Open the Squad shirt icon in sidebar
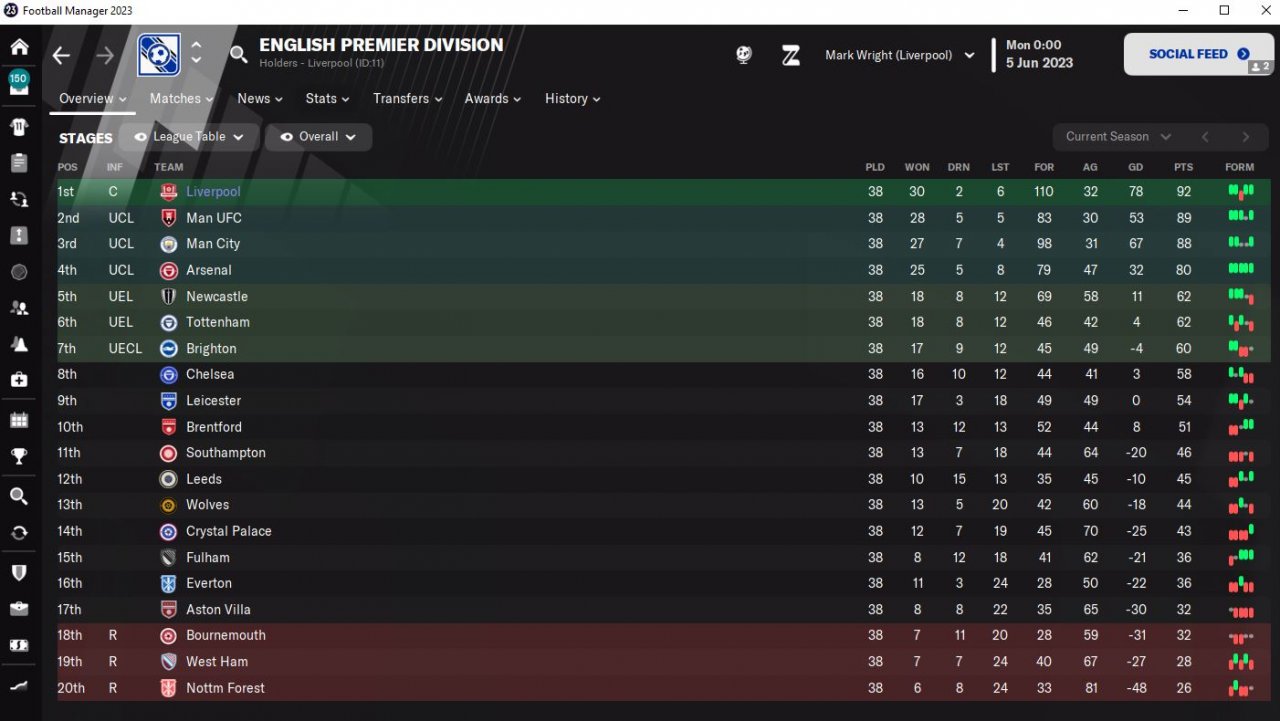The width and height of the screenshot is (1280, 721). 19,127
